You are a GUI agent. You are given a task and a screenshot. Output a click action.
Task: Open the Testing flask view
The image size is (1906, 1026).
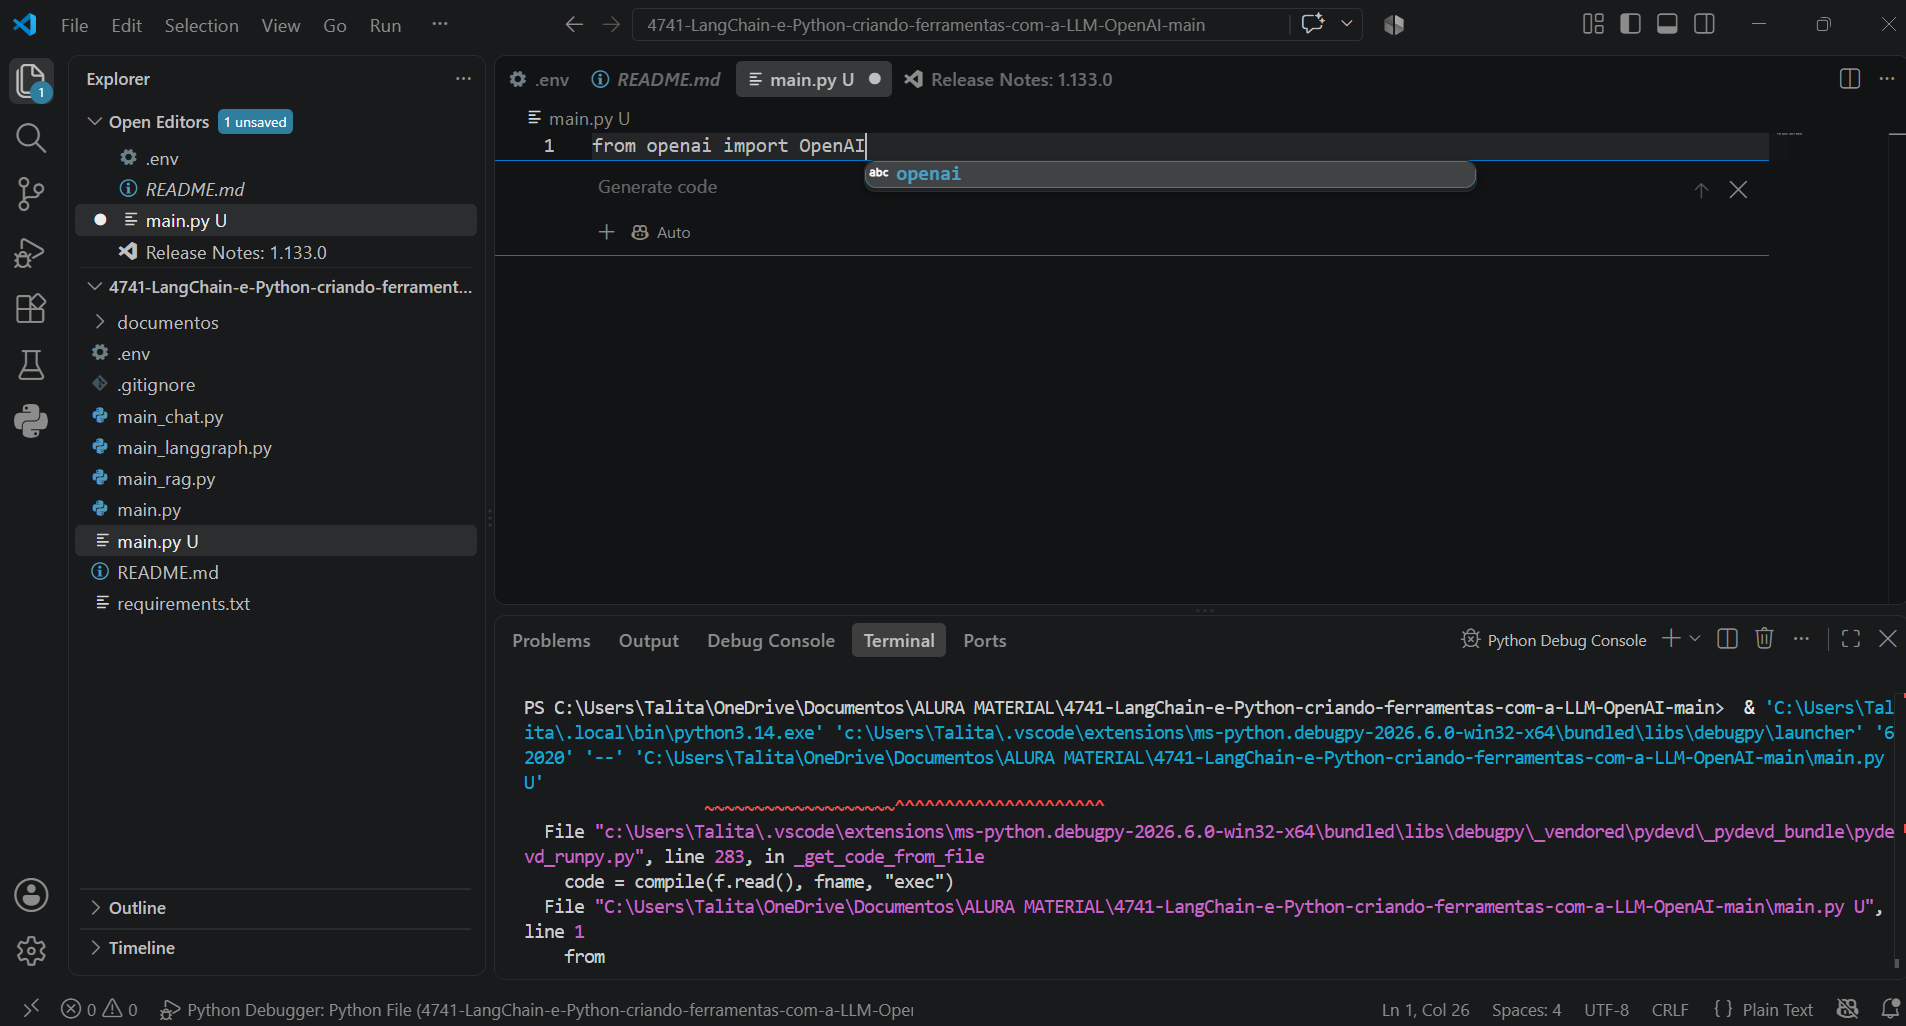31,365
